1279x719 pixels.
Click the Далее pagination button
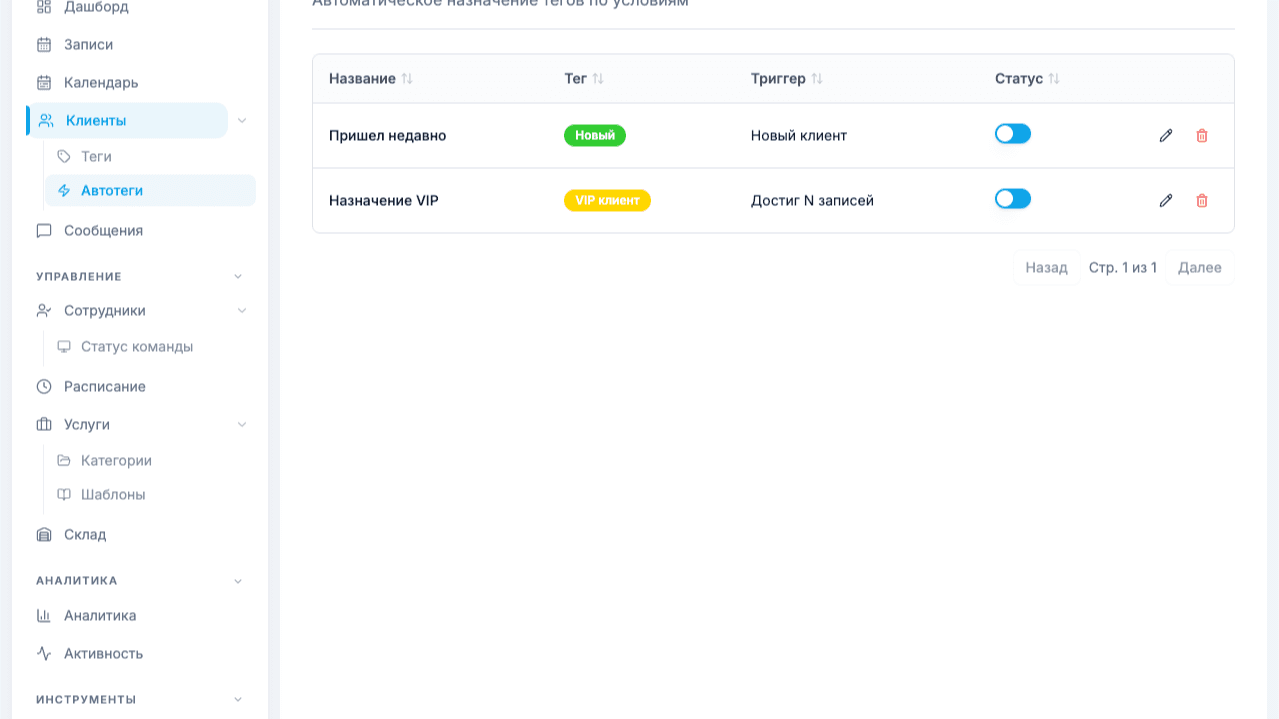(x=1198, y=267)
